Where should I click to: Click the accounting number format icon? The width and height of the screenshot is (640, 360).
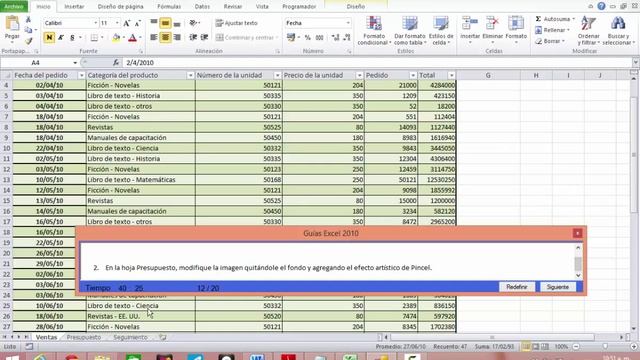(291, 38)
